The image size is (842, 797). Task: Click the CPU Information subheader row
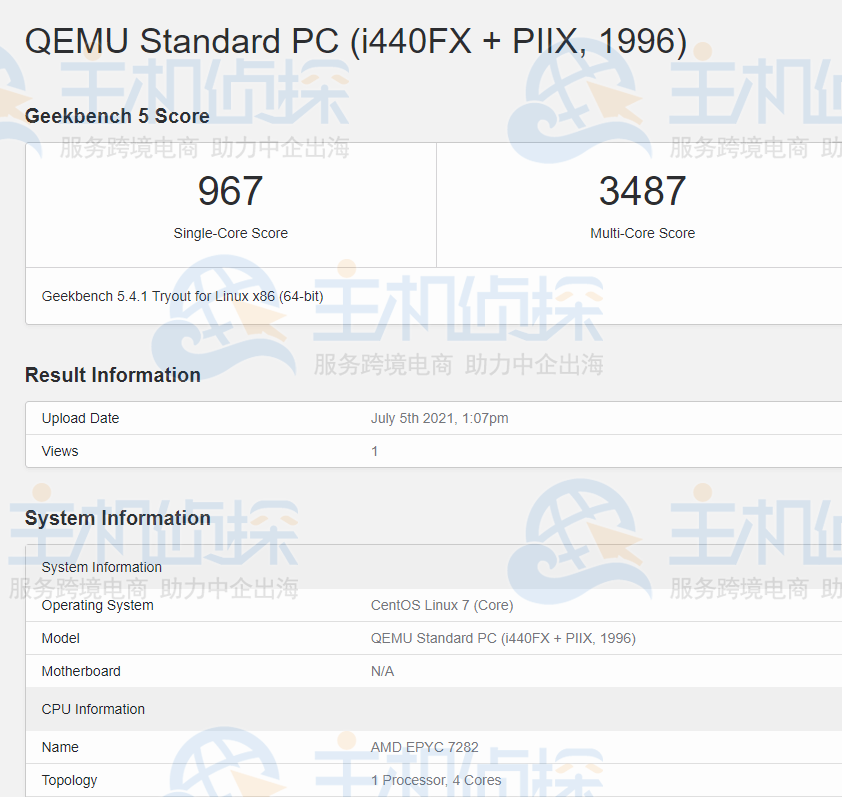(x=93, y=709)
